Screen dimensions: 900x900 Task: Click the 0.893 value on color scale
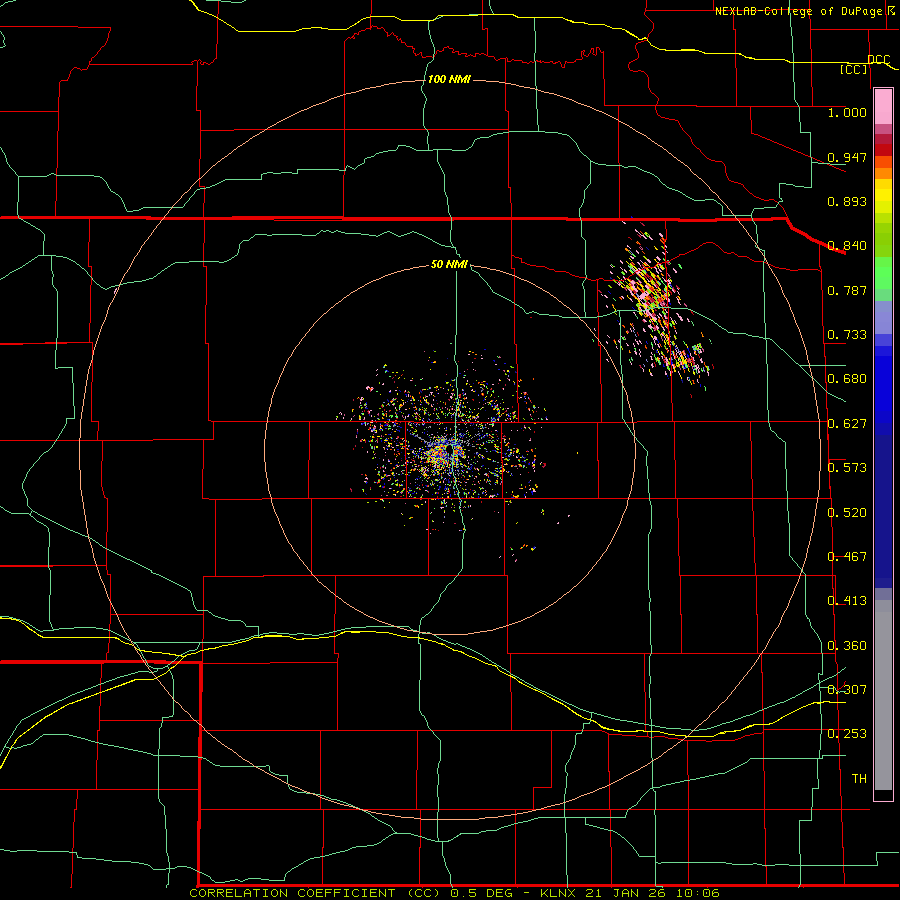tap(847, 201)
